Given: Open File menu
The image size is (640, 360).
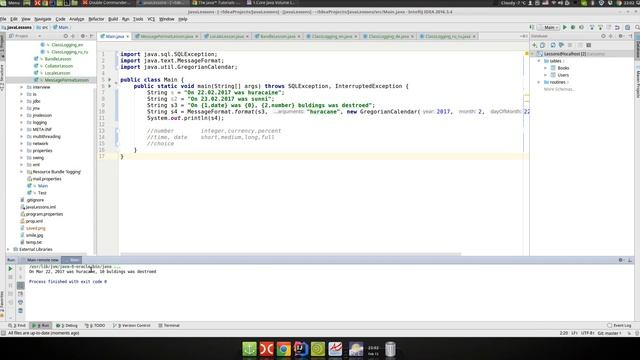Looking at the screenshot, I should (x=3, y=19).
